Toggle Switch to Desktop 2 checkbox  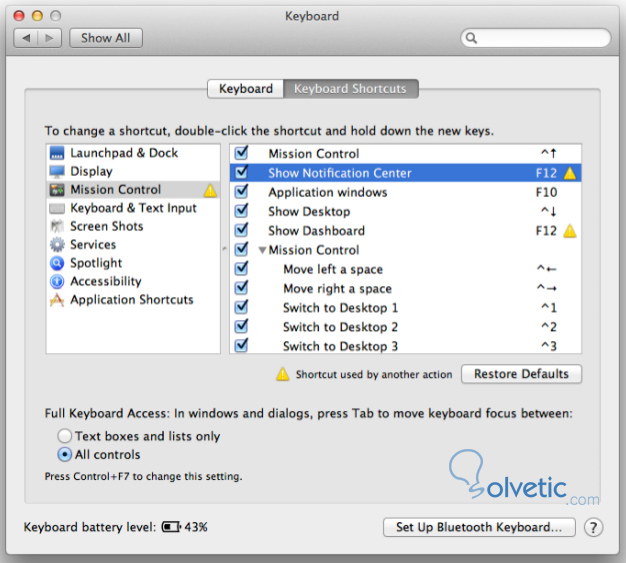click(241, 326)
